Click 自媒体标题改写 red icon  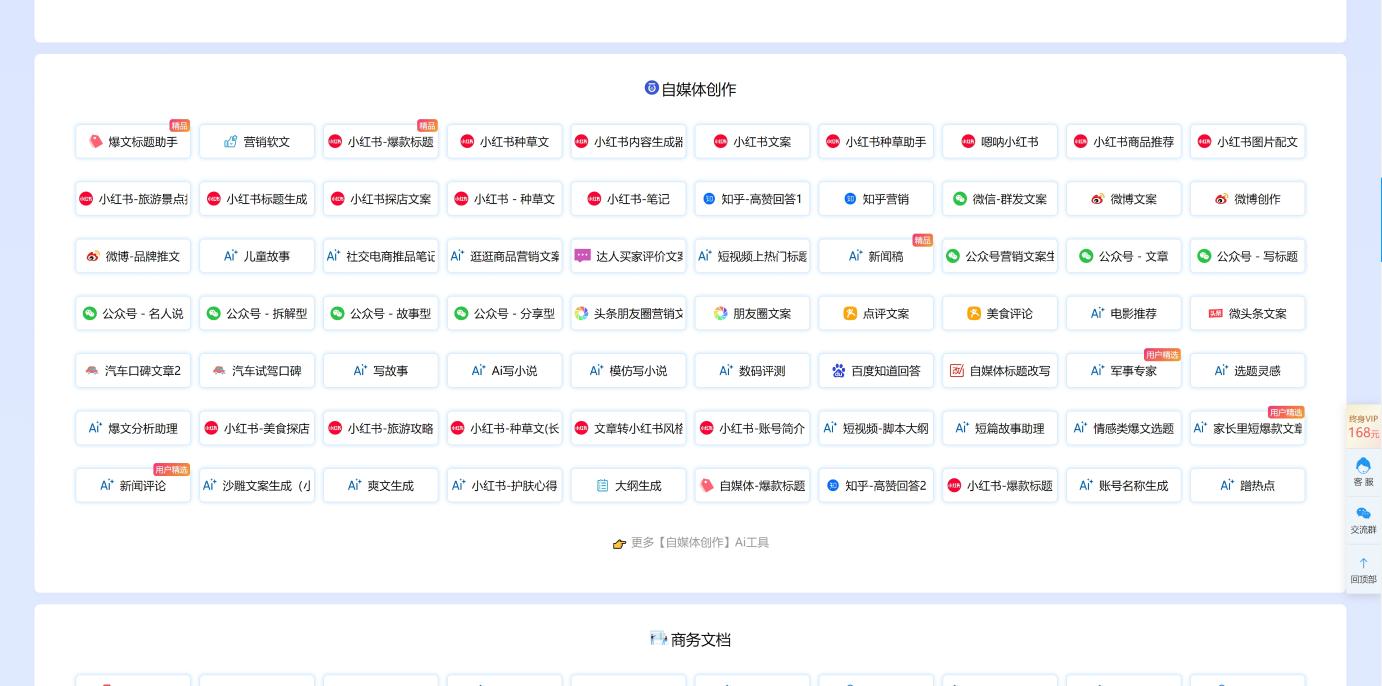[957, 371]
